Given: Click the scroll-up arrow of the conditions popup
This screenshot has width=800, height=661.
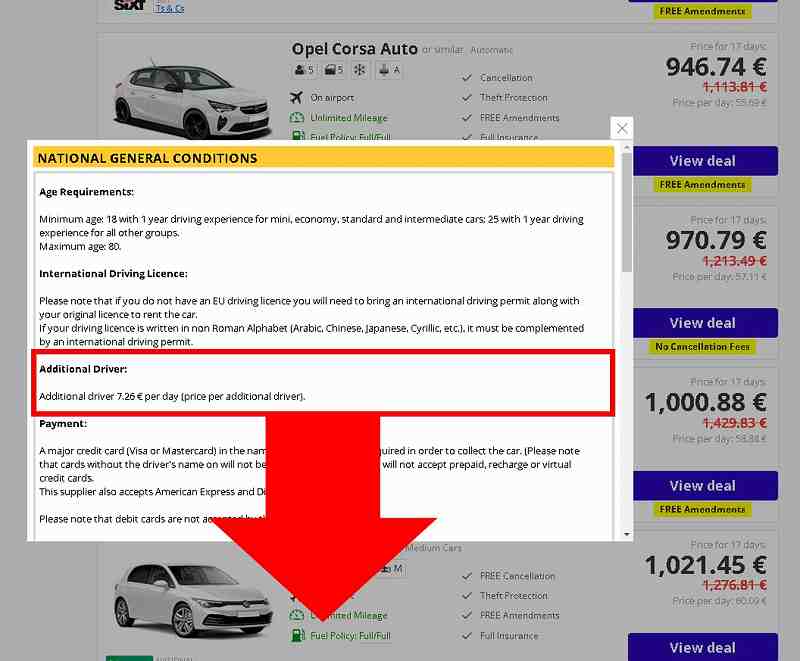Looking at the screenshot, I should [x=627, y=148].
